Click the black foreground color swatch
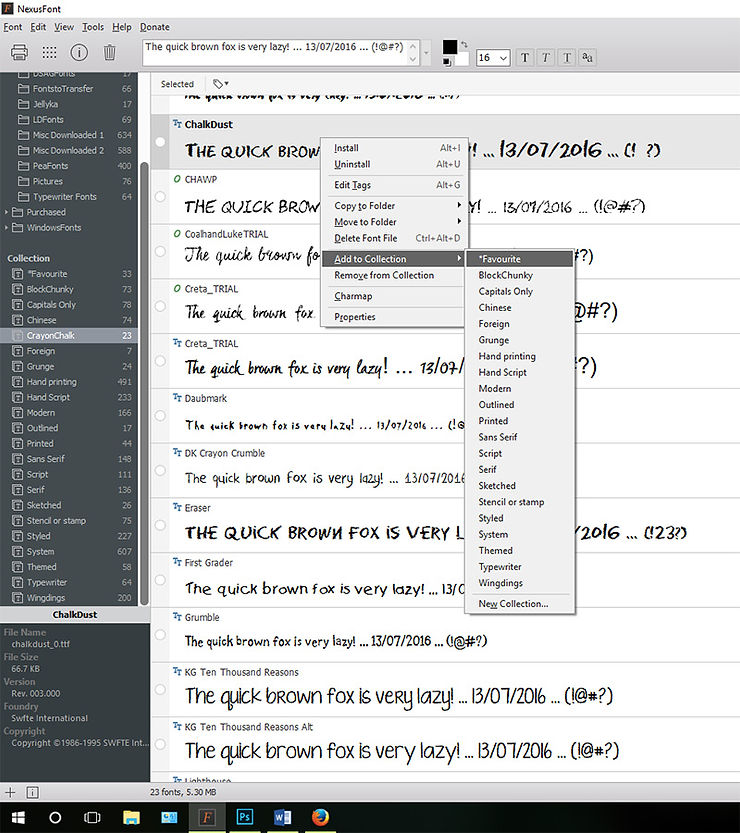Screen dimensions: 740x833 pyautogui.click(x=449, y=47)
